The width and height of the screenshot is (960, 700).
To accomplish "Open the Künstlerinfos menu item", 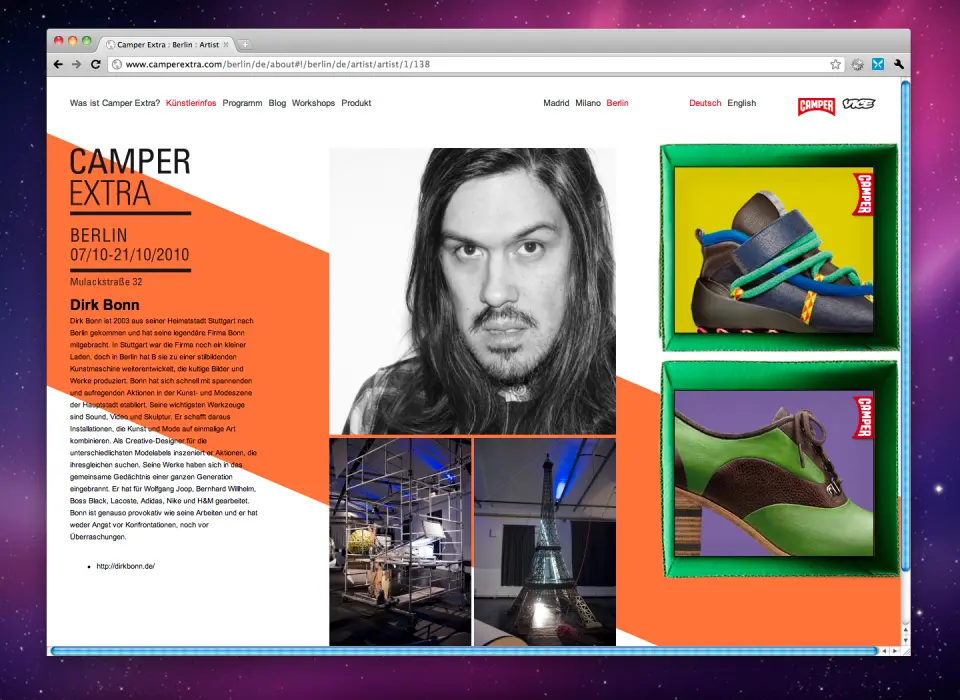I will tap(191, 103).
